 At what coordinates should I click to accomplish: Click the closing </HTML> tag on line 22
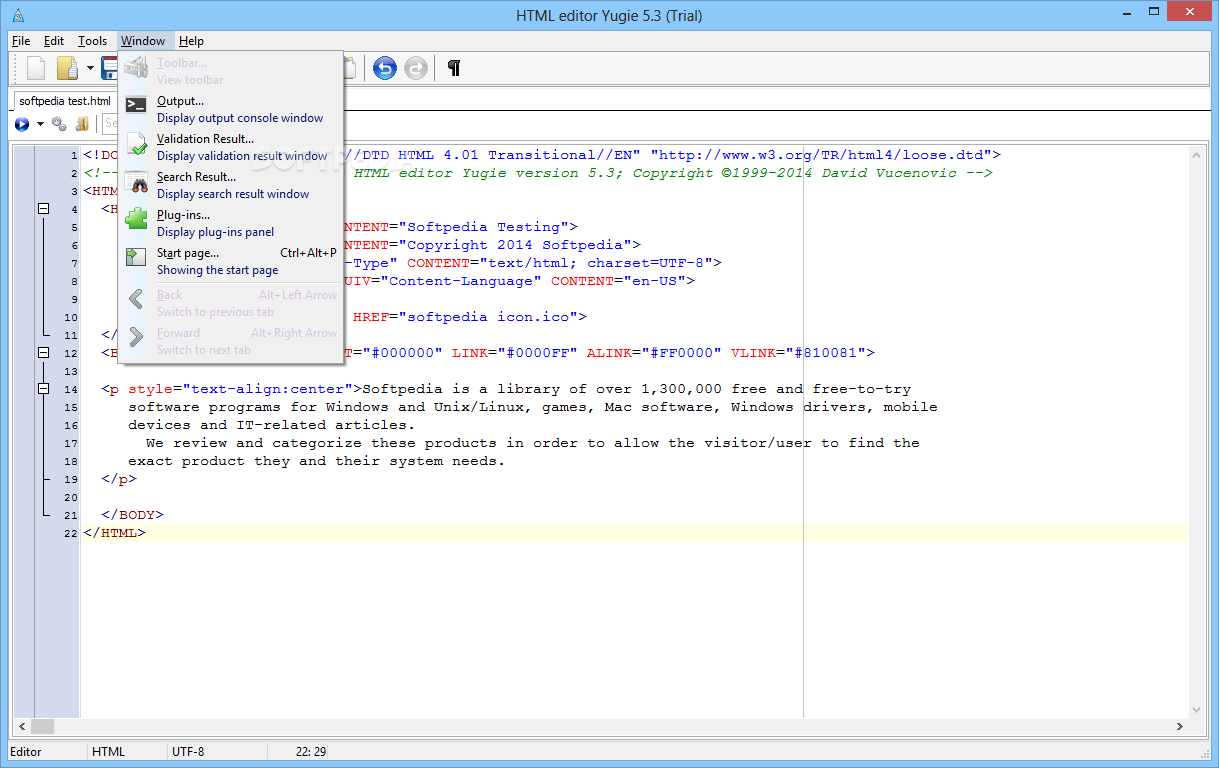tap(114, 533)
